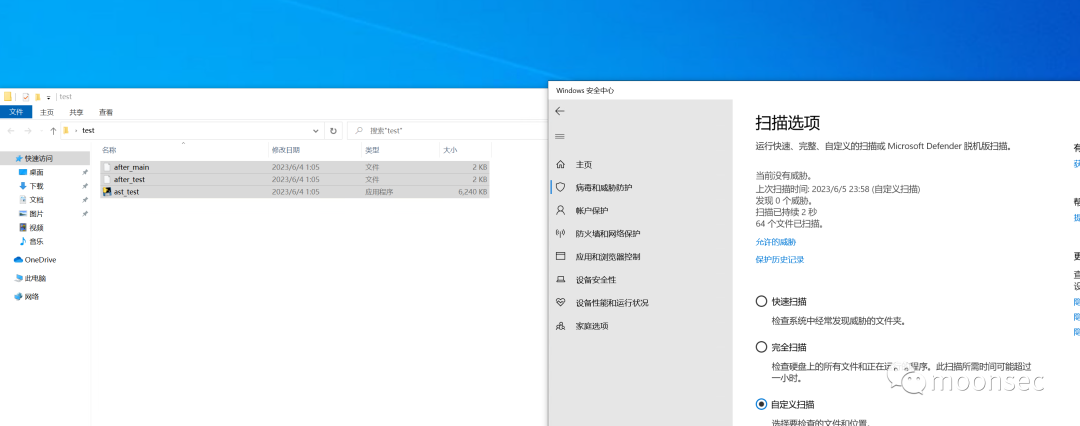1080x426 pixels.
Task: Click the 保护历史记录 link
Action: [780, 260]
